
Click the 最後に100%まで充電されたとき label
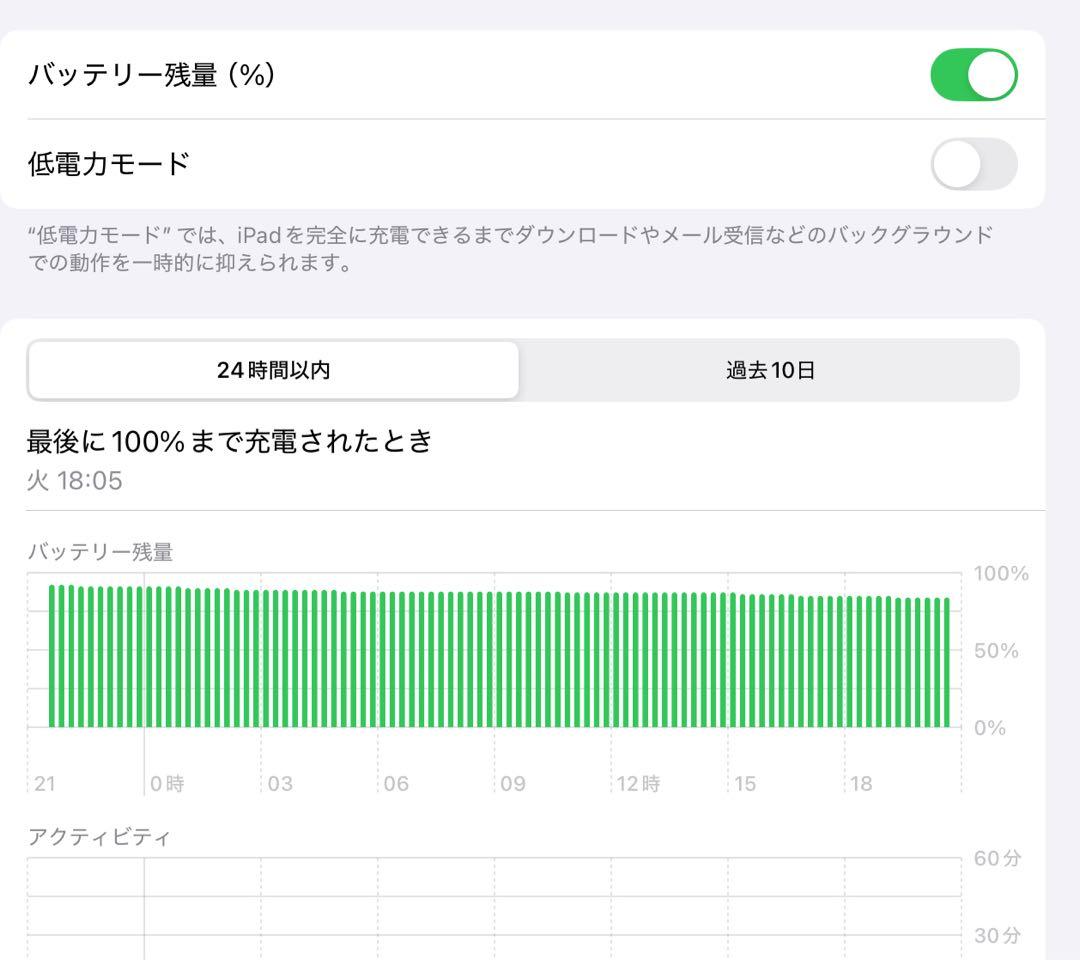229,441
